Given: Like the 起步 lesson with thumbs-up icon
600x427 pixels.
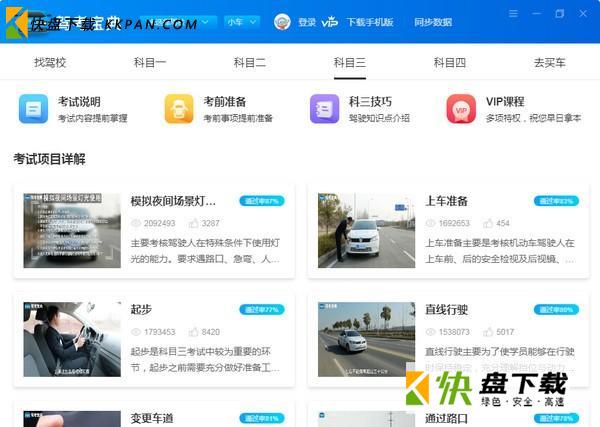Looking at the screenshot, I should [193, 331].
